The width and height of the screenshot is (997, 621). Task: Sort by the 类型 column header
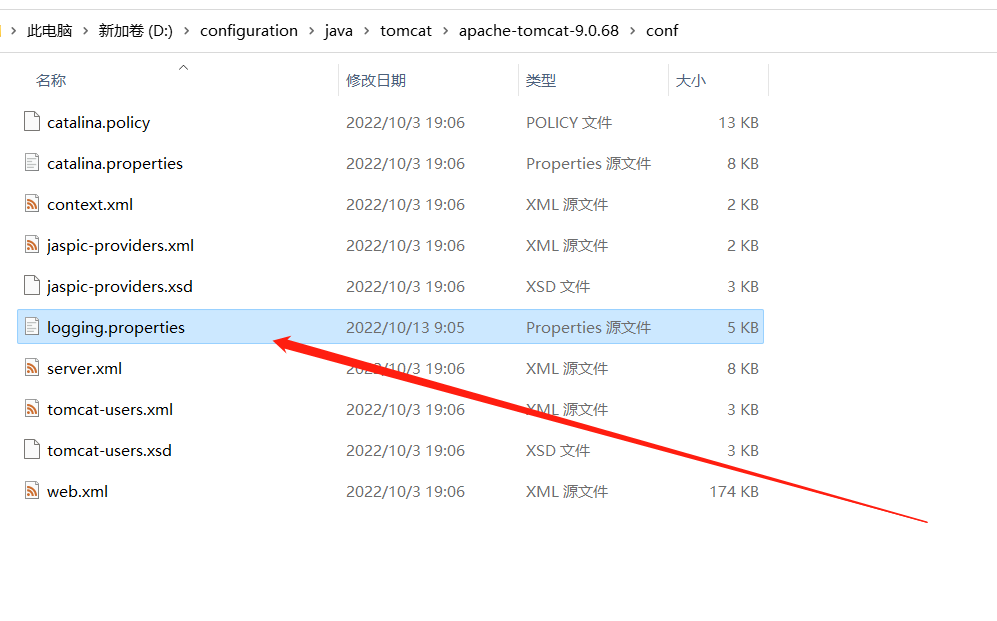pyautogui.click(x=541, y=81)
